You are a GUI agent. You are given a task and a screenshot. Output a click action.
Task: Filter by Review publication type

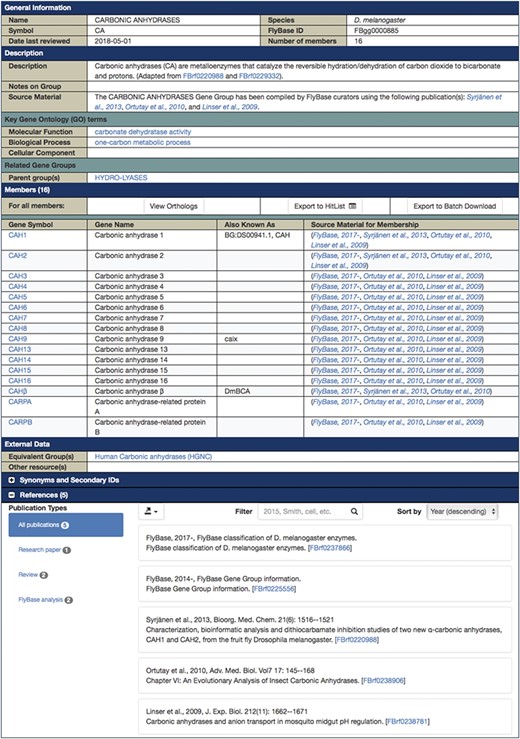click(x=33, y=575)
